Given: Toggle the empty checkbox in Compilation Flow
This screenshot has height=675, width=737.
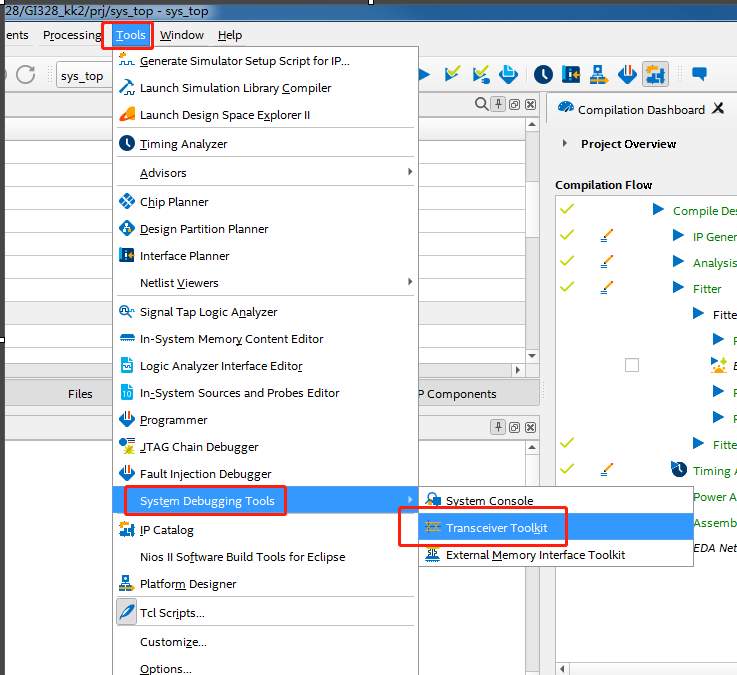Looking at the screenshot, I should point(632,365).
